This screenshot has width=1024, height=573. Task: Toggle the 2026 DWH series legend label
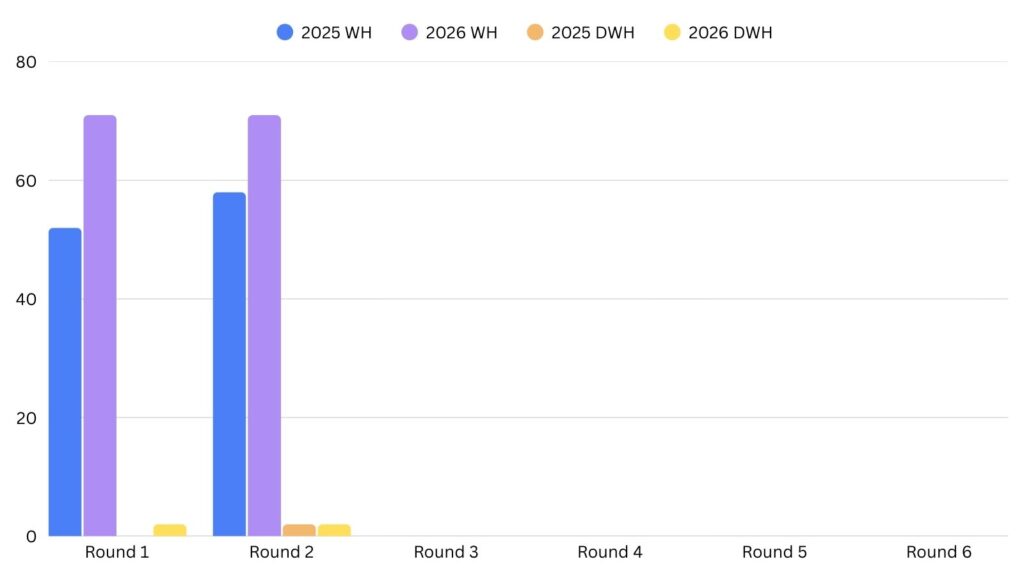click(x=730, y=32)
